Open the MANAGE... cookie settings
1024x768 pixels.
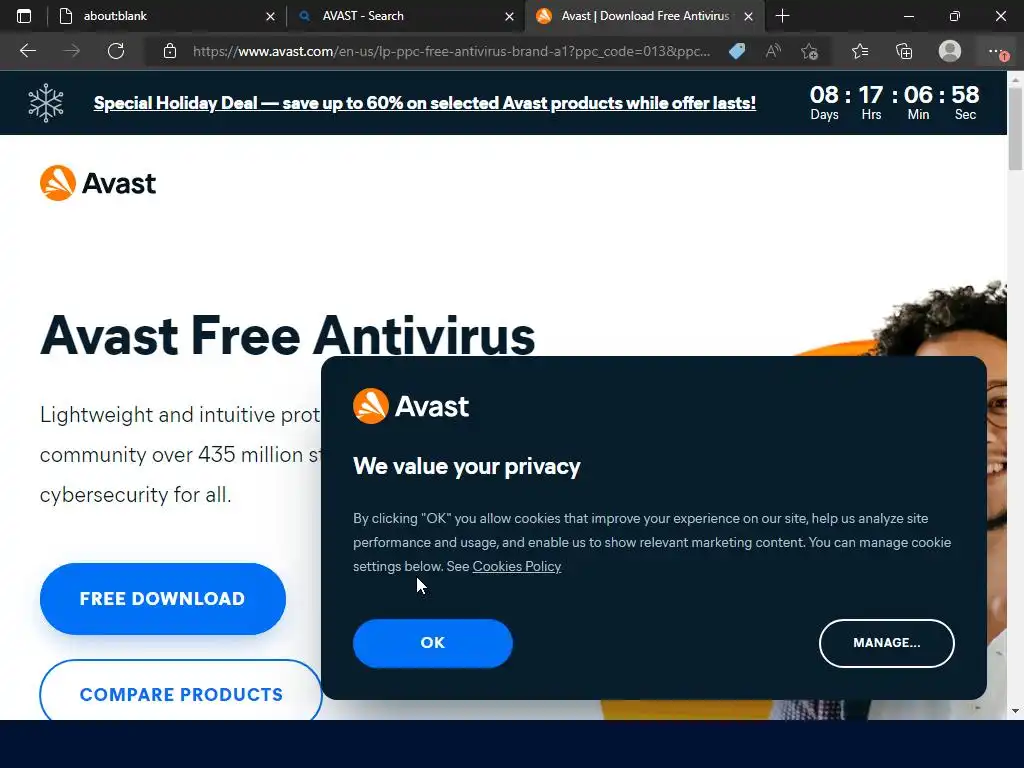(886, 643)
